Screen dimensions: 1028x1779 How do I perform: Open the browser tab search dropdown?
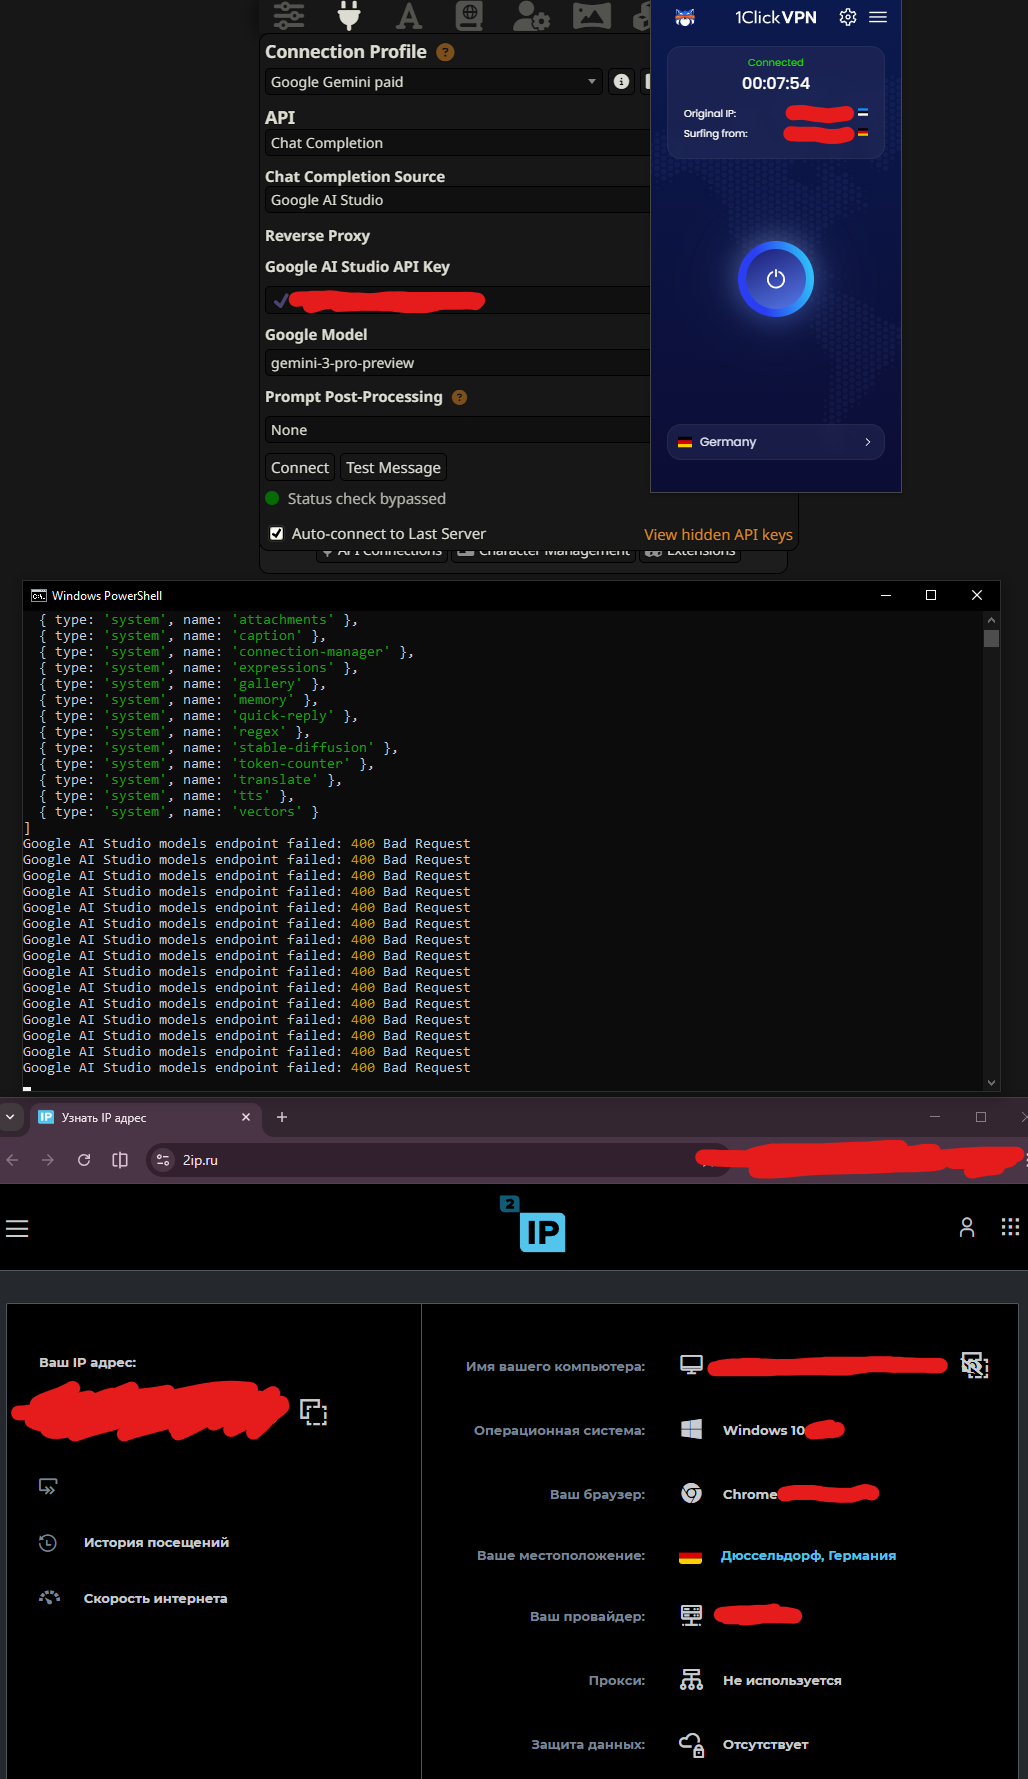pos(10,1117)
